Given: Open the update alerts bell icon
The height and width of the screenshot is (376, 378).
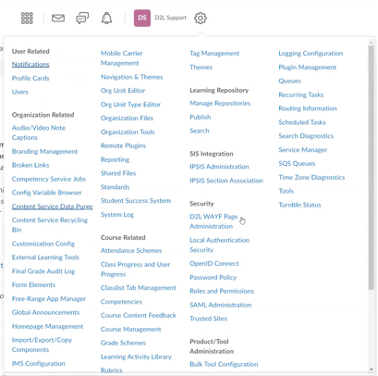Looking at the screenshot, I should 107,18.
